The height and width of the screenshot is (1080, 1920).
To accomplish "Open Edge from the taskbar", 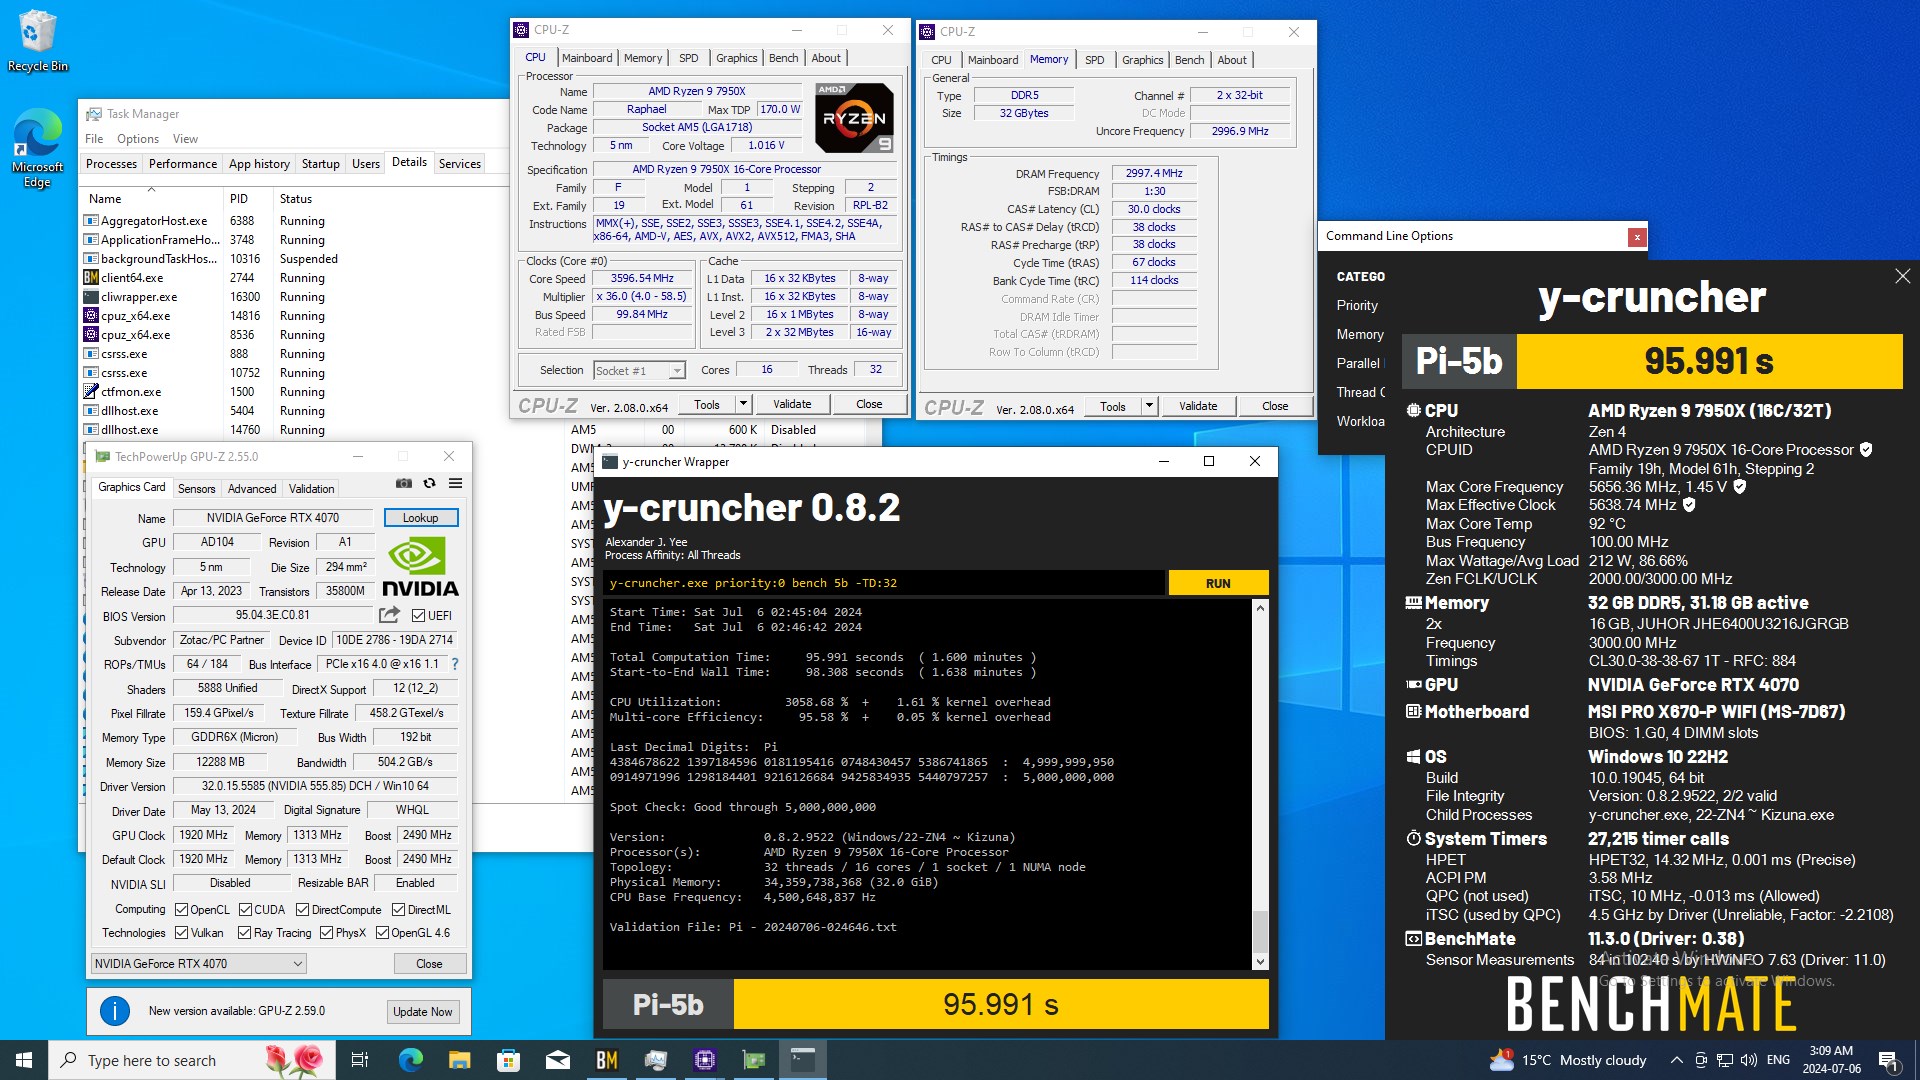I will tap(410, 1060).
